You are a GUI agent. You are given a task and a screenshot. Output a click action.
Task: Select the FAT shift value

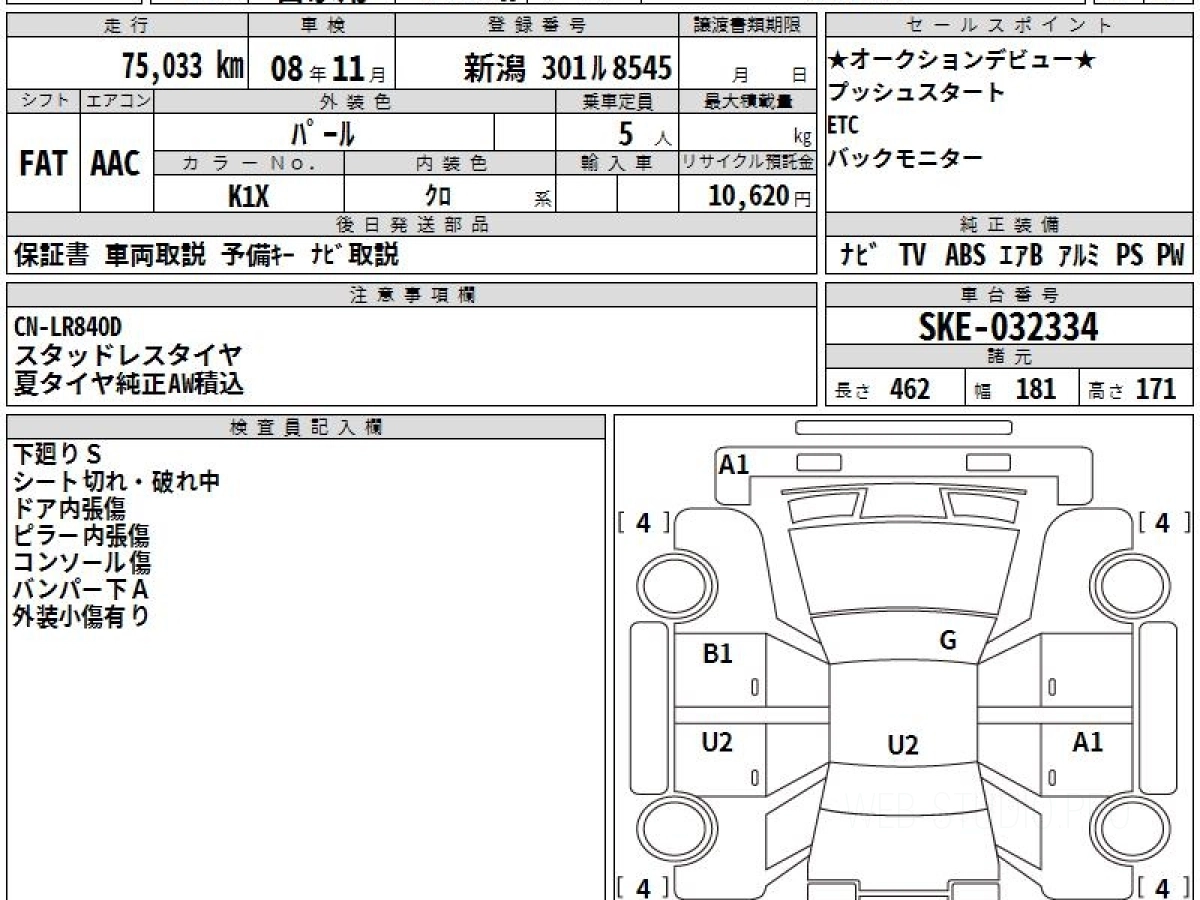tap(43, 164)
